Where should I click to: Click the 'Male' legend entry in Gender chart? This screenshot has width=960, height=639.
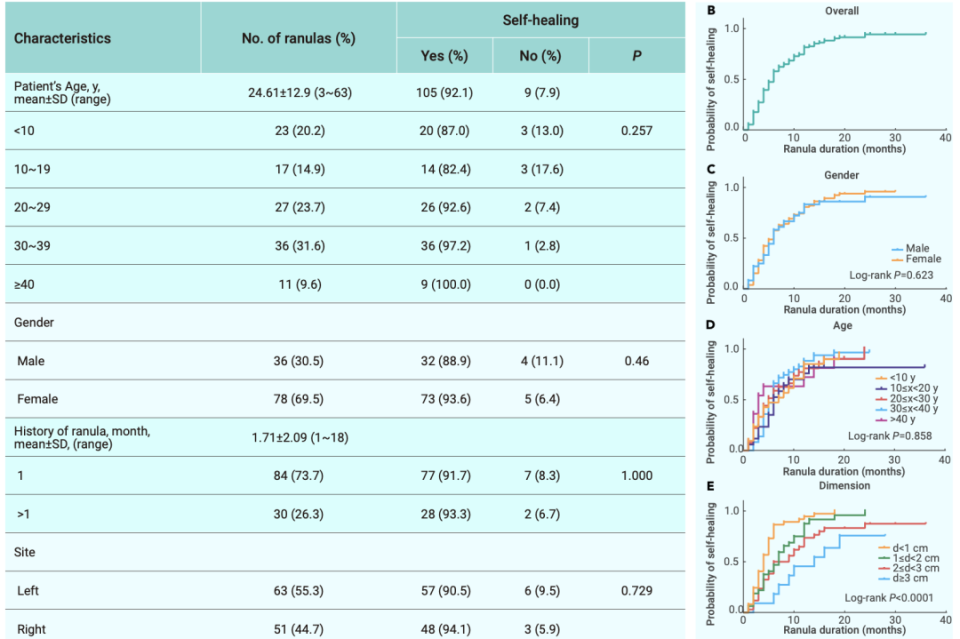tap(910, 248)
